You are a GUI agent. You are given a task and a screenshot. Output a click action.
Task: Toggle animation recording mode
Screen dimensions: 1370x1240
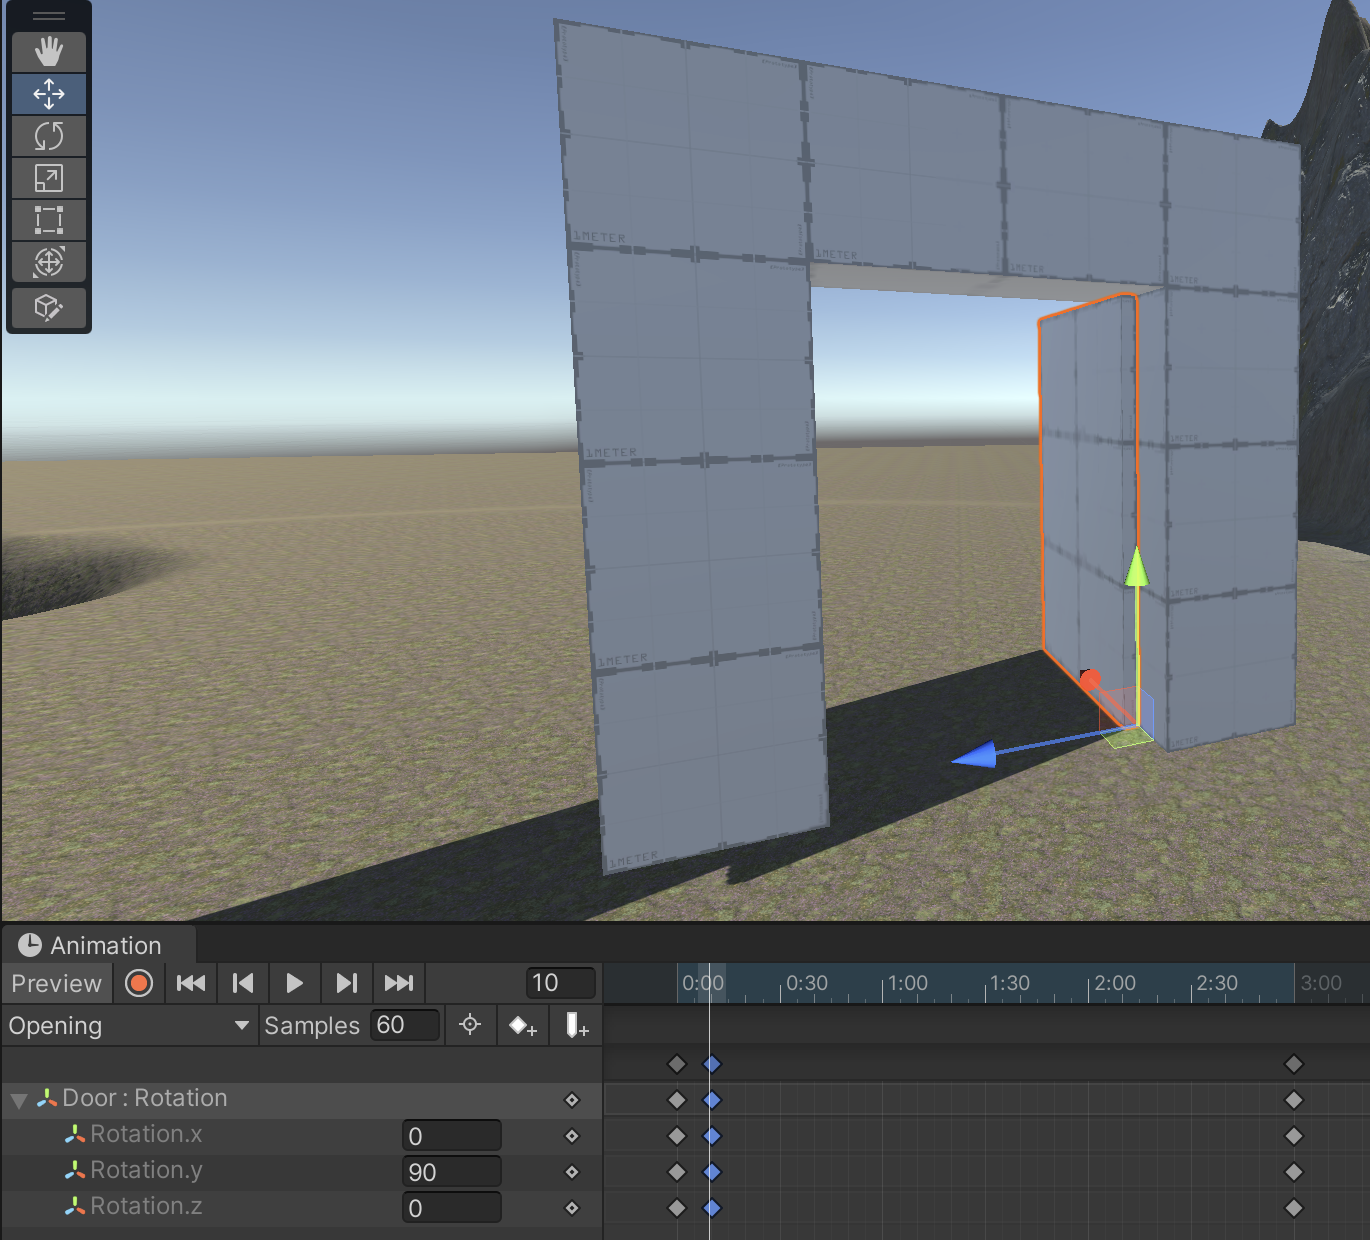(x=139, y=984)
